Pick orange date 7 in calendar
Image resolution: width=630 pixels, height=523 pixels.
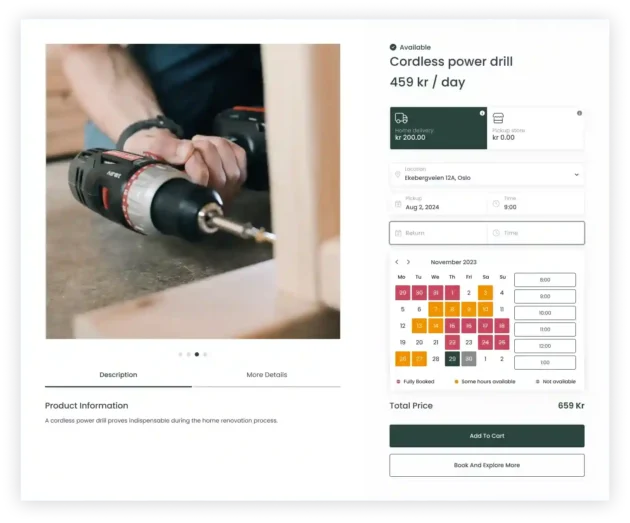point(436,309)
